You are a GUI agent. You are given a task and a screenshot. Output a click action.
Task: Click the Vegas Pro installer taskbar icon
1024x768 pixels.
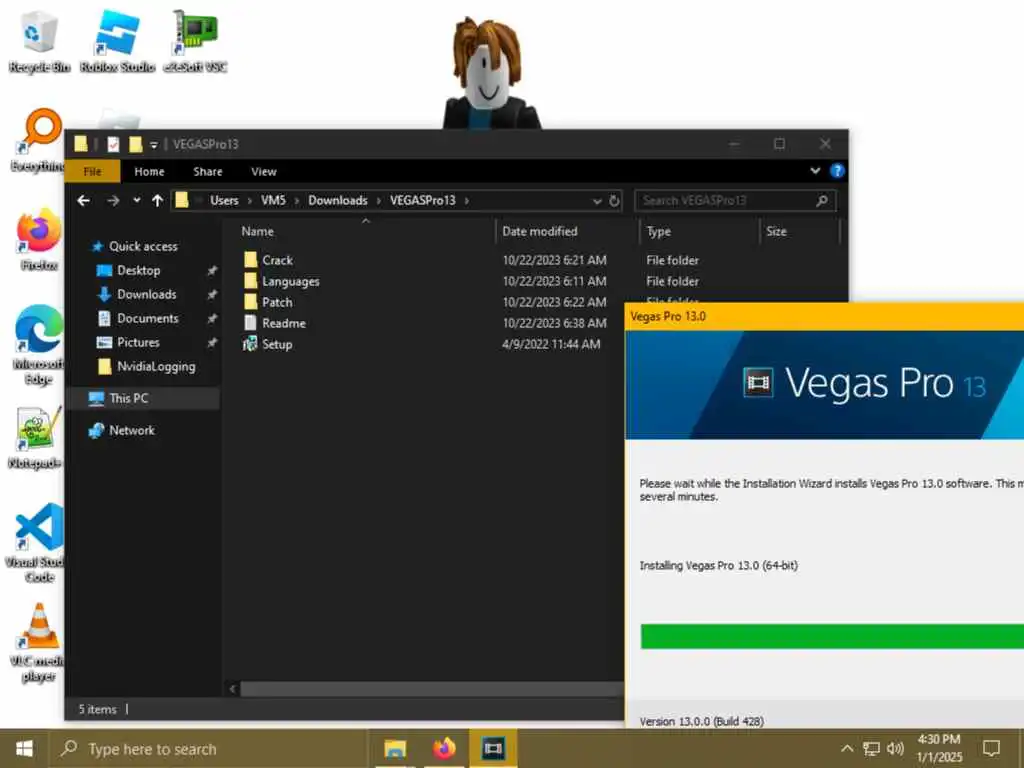(493, 748)
